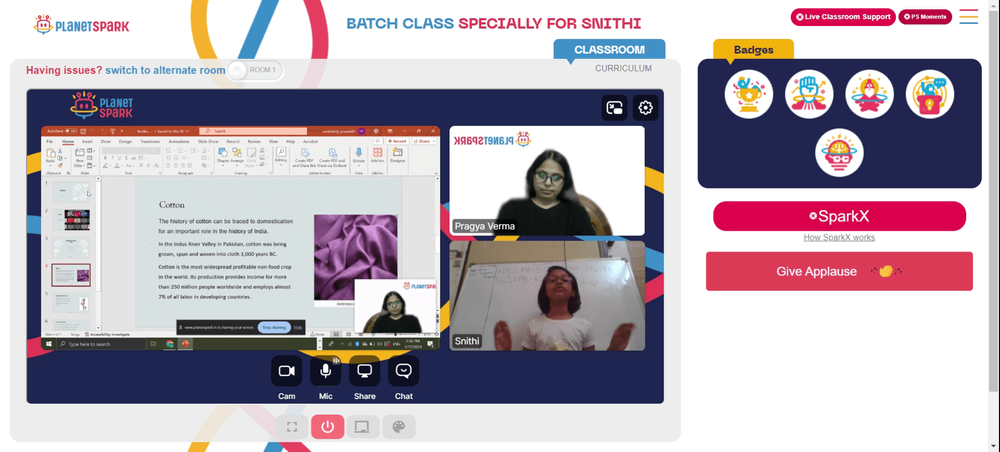Image resolution: width=1000 pixels, height=452 pixels.
Task: Open the Review tab in PowerPoint
Action: coord(254,142)
